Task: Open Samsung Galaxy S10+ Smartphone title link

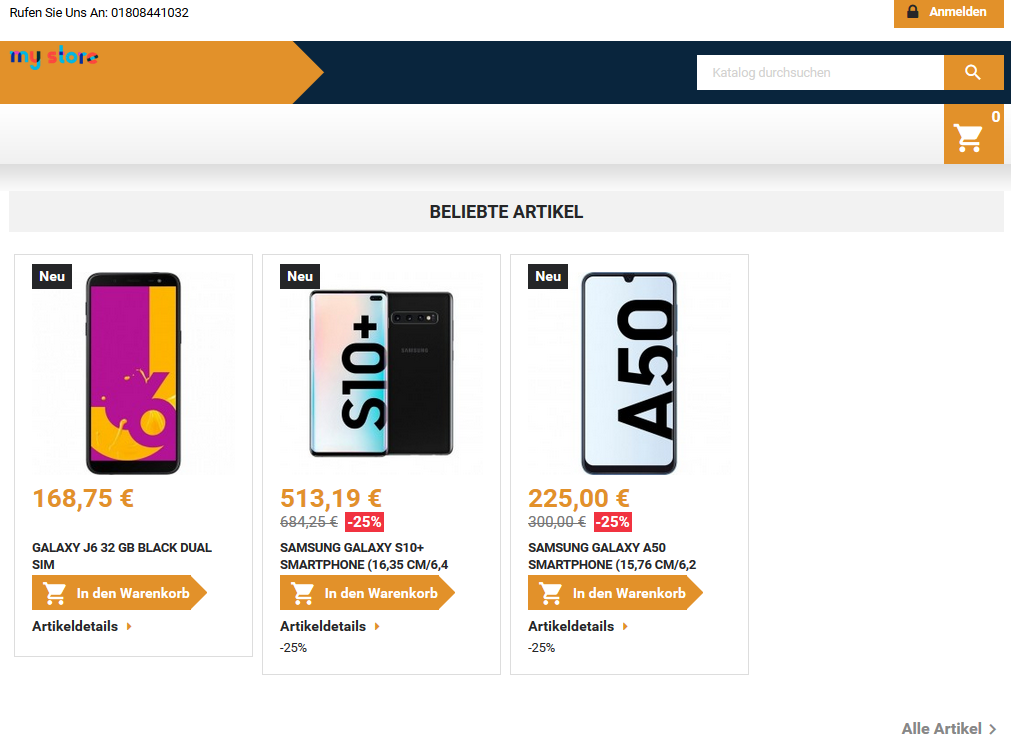Action: [364, 556]
